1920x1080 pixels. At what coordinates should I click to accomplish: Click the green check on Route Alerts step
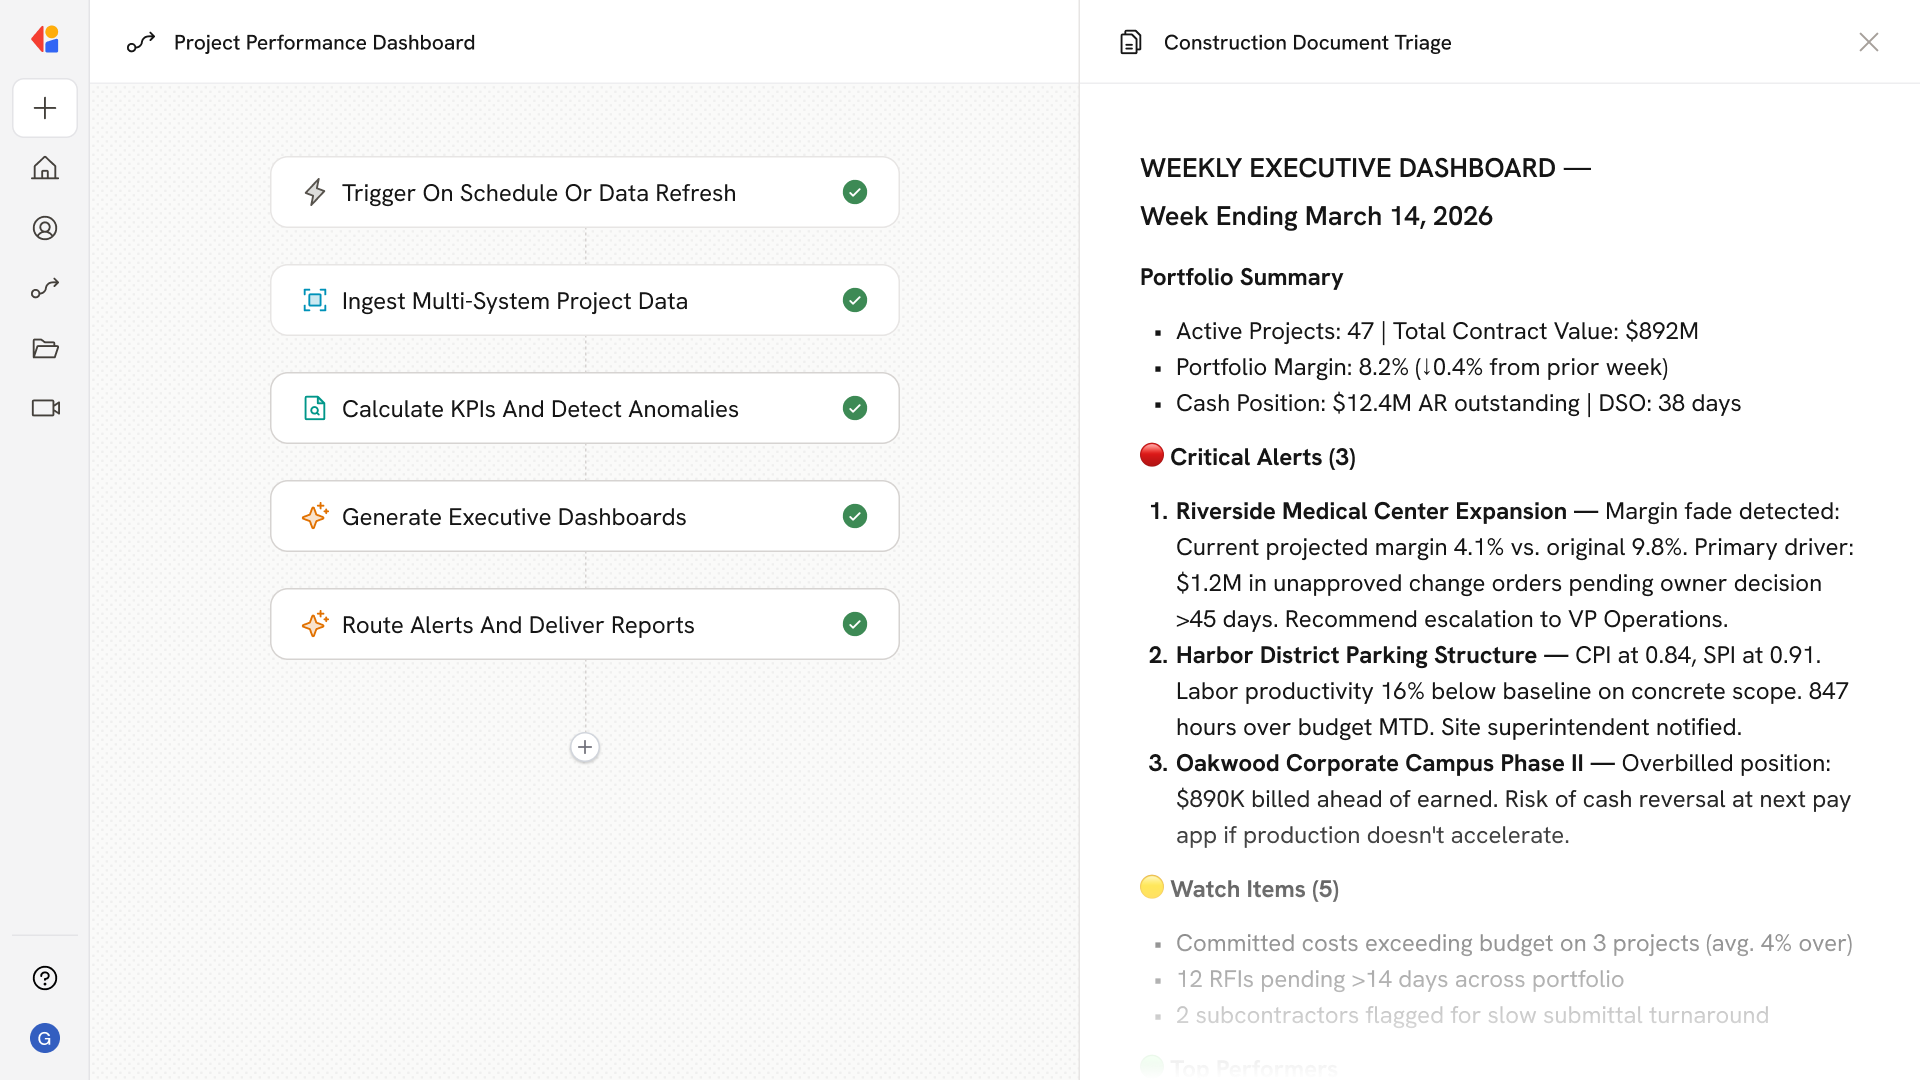coord(855,624)
